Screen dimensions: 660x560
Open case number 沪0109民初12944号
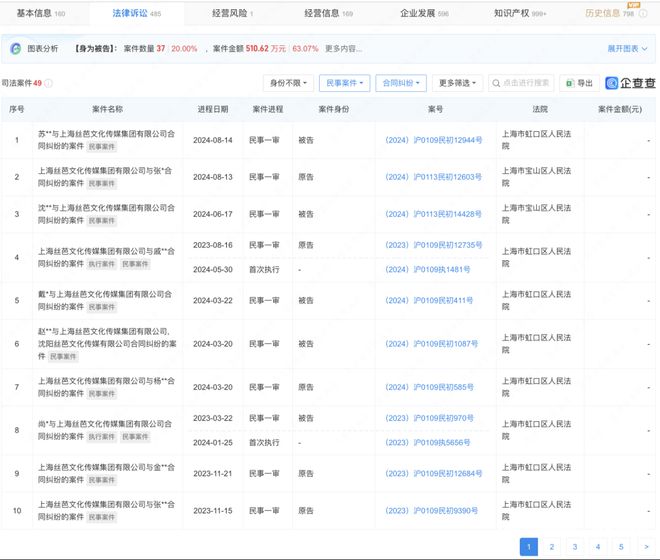(x=434, y=140)
